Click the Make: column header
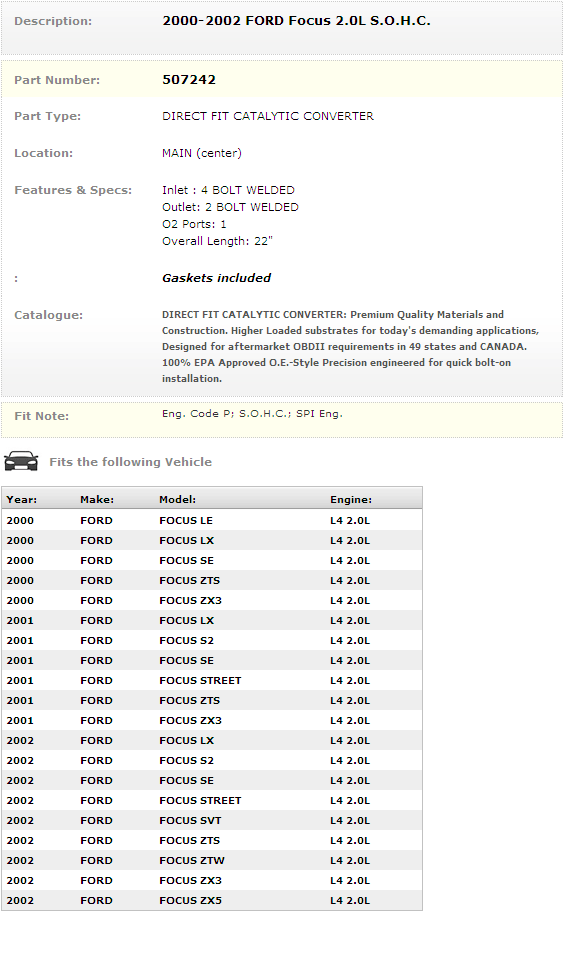Image resolution: width=570 pixels, height=961 pixels. click(97, 499)
